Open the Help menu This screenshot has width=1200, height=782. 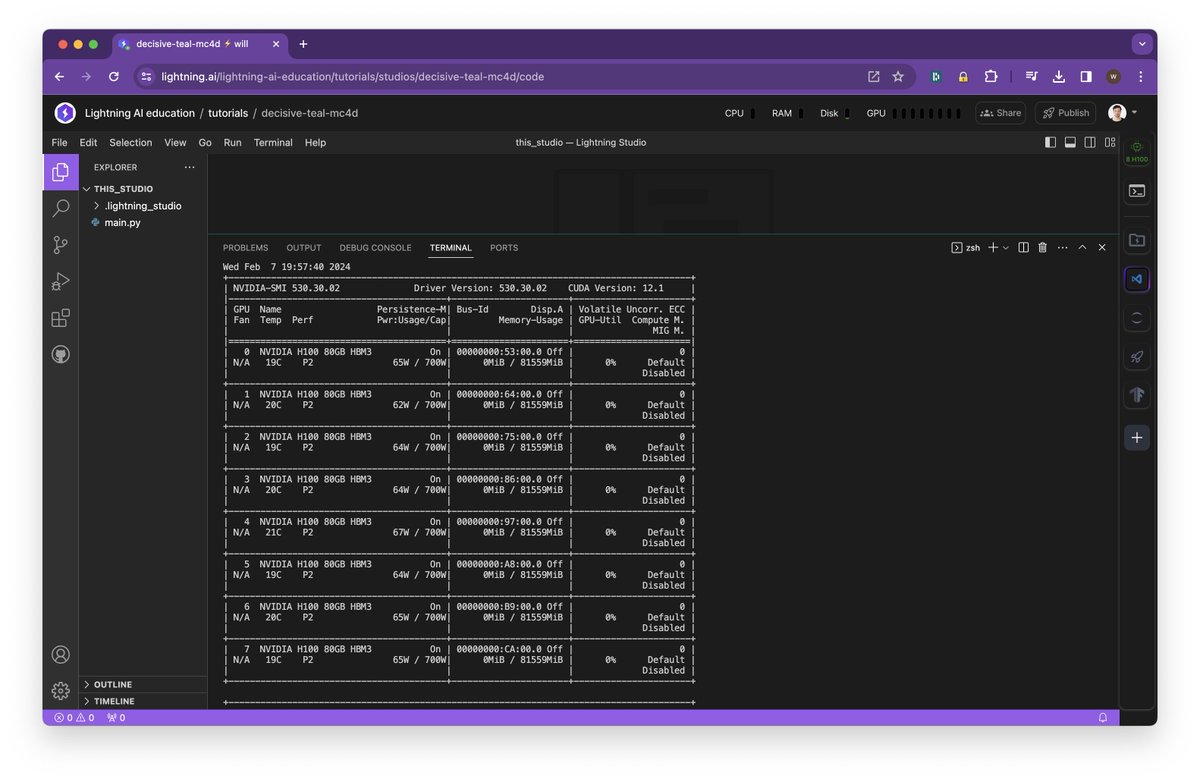(x=315, y=142)
